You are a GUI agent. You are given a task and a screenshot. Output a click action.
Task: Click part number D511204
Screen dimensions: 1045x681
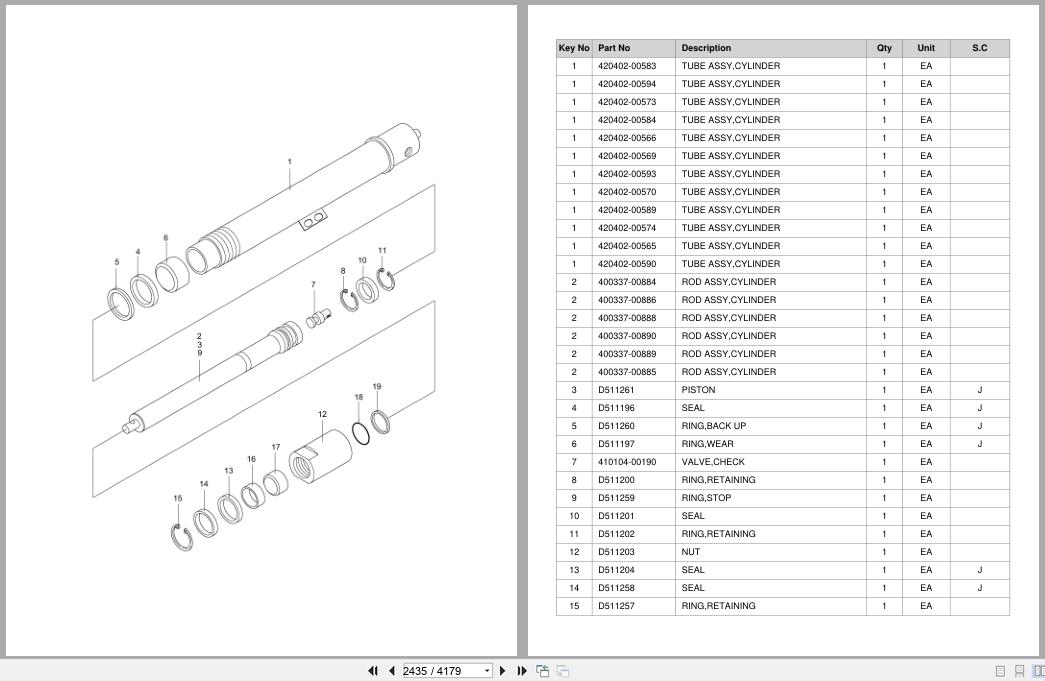tap(616, 570)
